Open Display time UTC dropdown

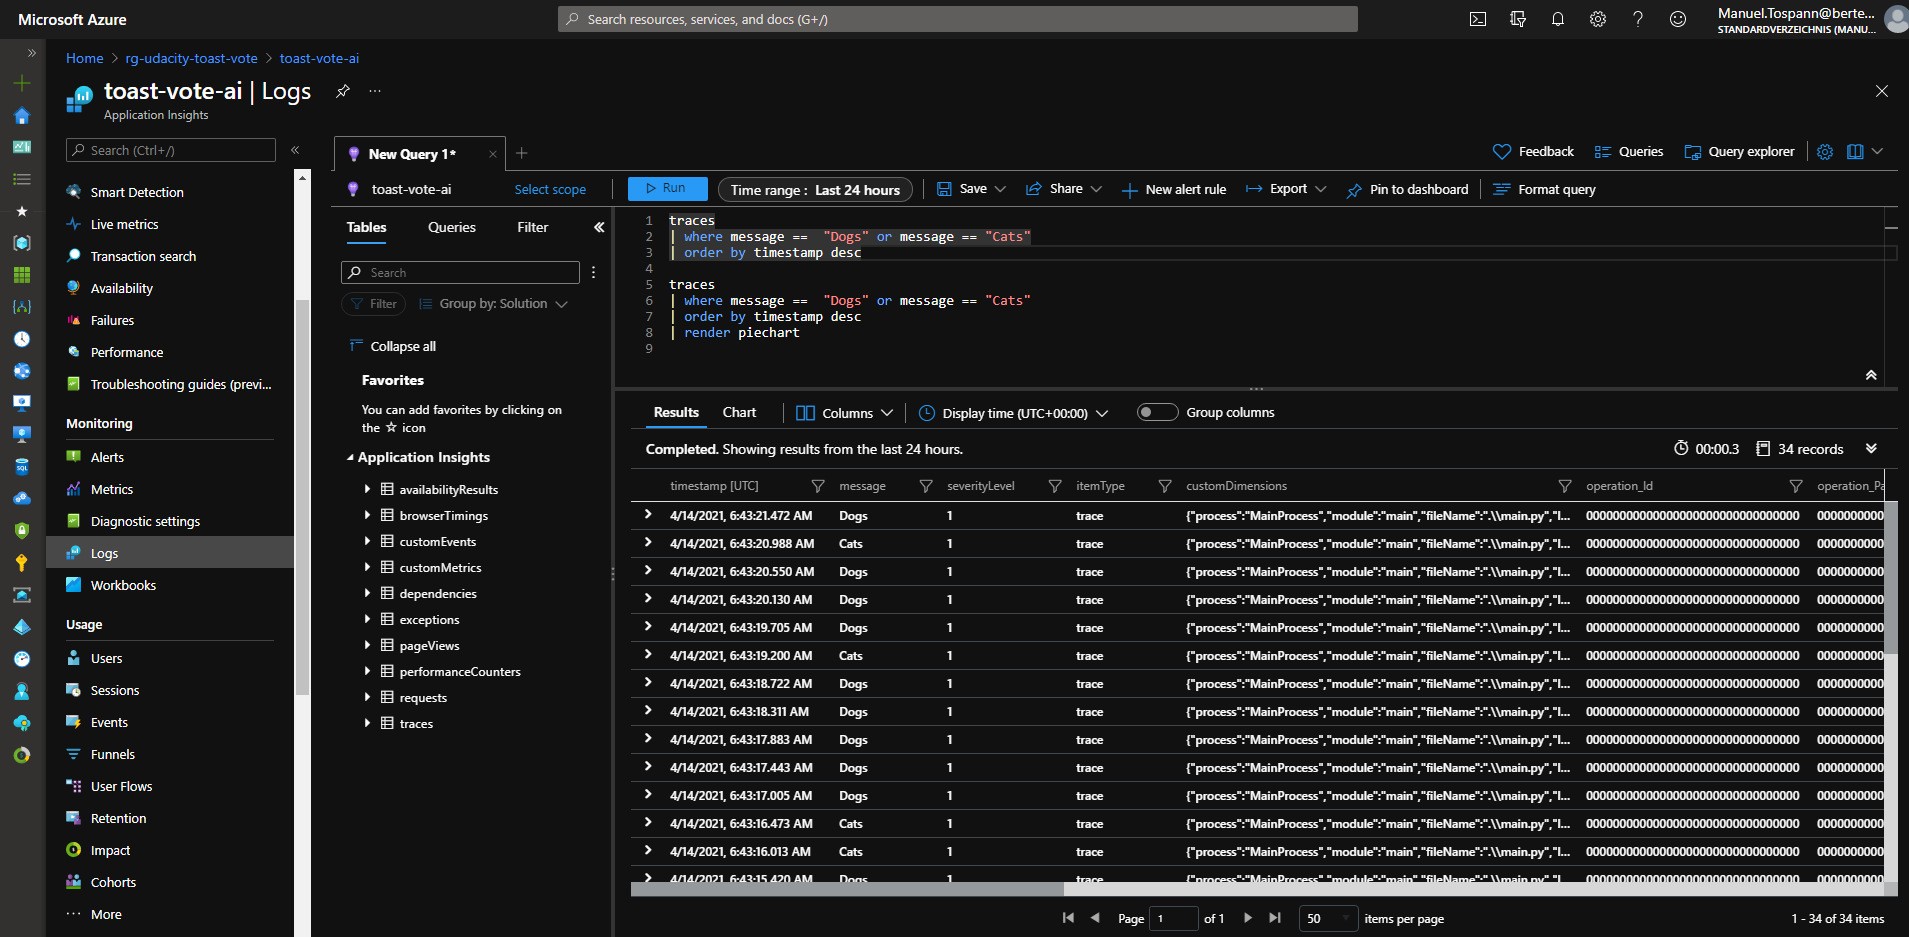pos(1013,413)
